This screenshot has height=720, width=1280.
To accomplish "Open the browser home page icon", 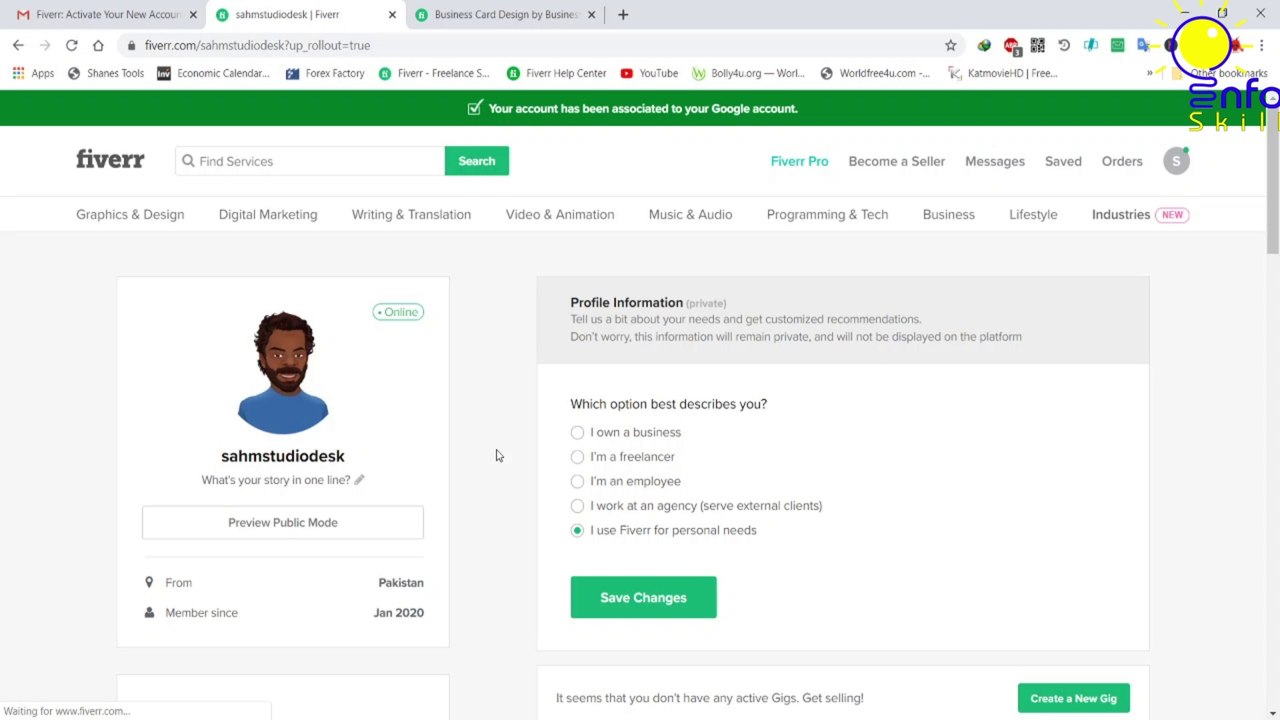I will tap(98, 45).
